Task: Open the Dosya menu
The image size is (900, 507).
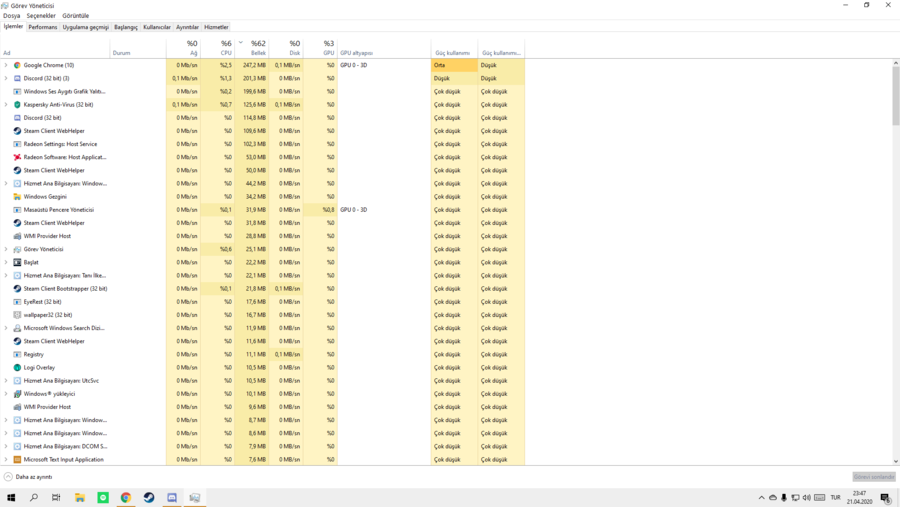Action: 11,16
